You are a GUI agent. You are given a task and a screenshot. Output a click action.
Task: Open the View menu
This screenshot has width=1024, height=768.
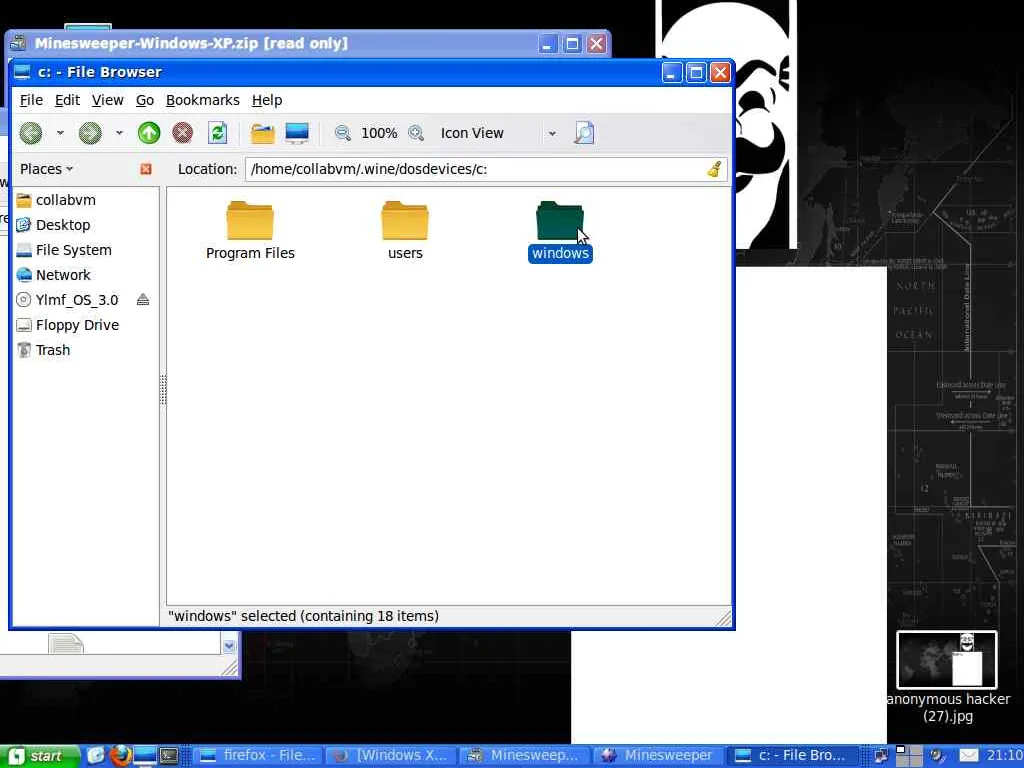pyautogui.click(x=108, y=100)
